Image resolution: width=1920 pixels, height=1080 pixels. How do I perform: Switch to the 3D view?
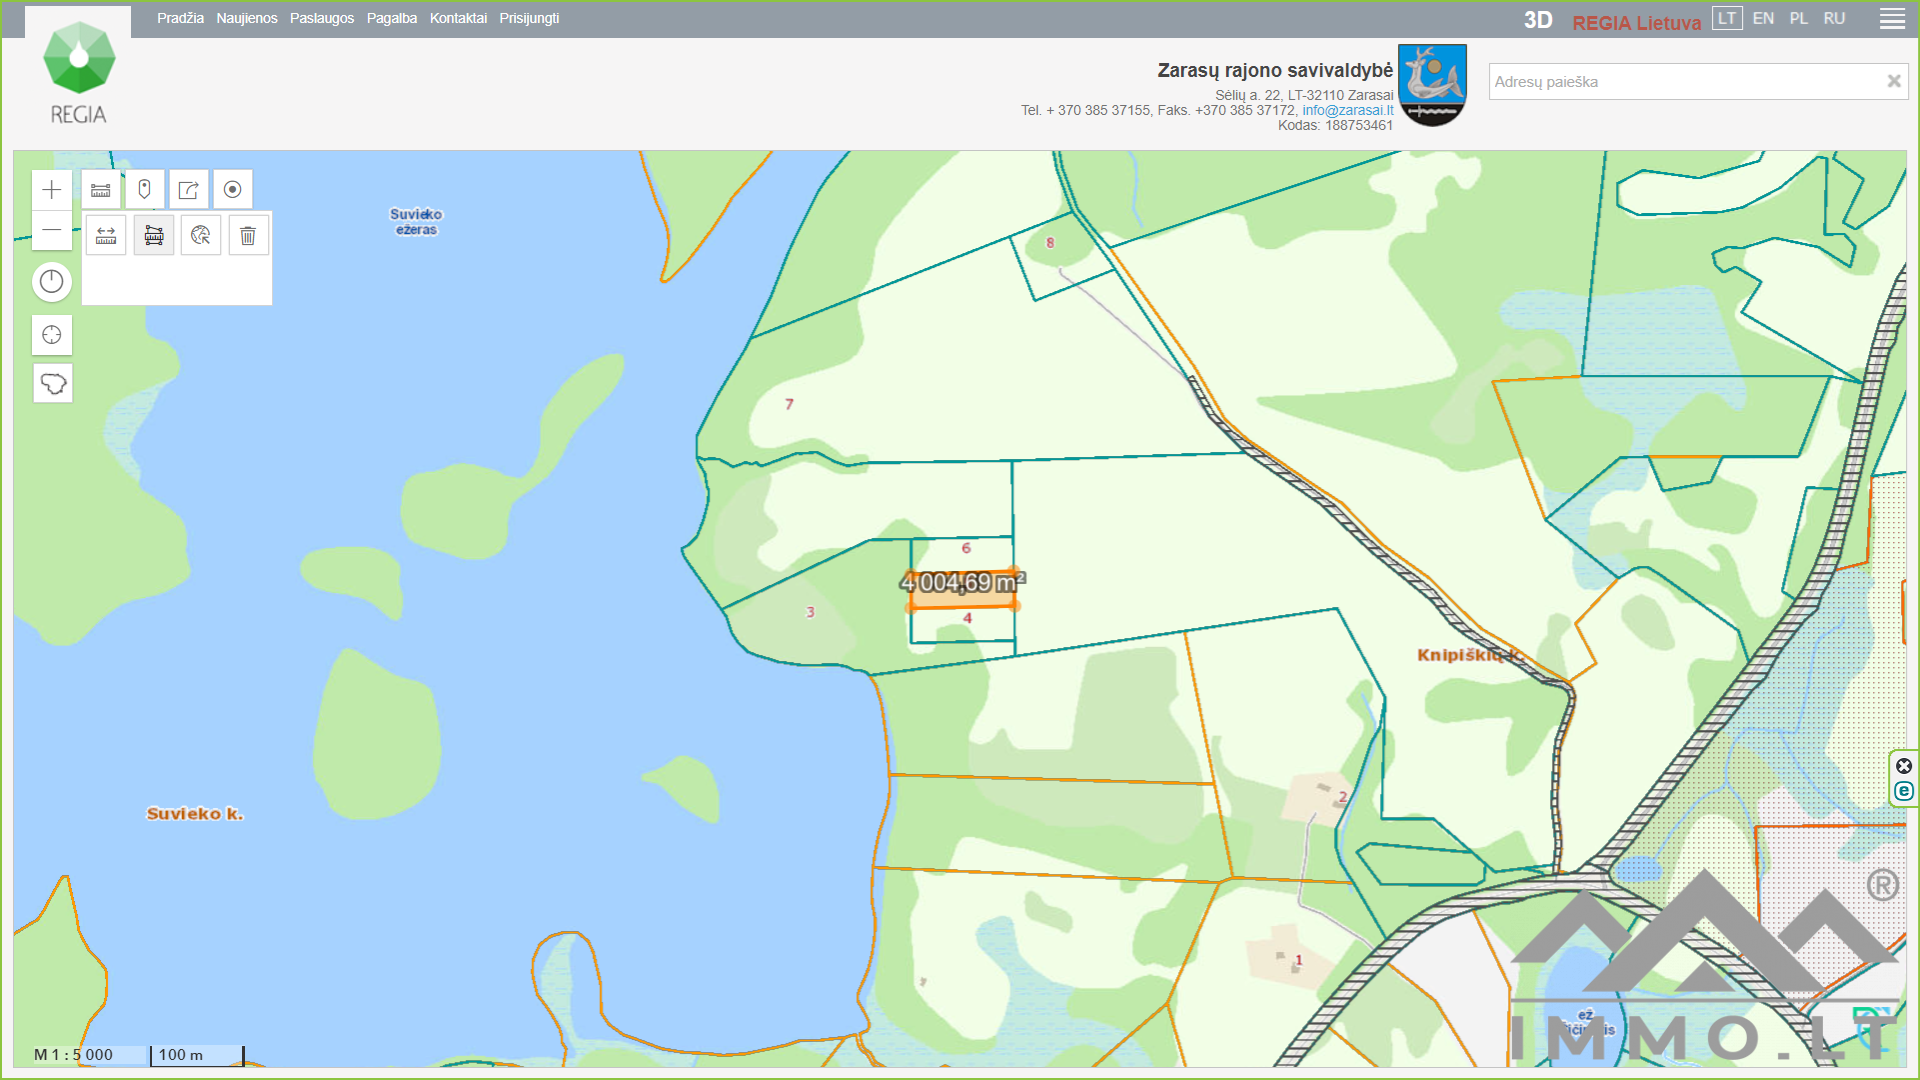tap(1538, 21)
